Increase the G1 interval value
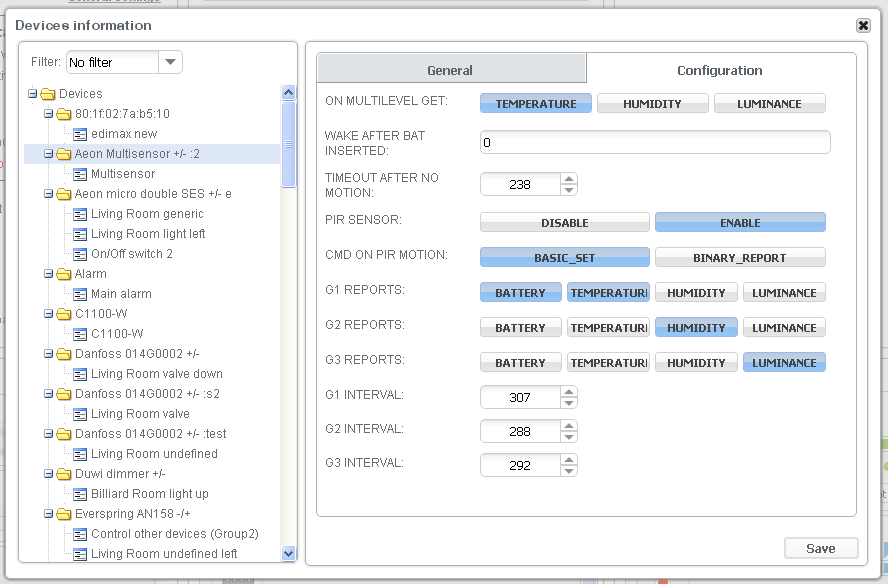Viewport: 888px width, 584px height. [x=569, y=391]
